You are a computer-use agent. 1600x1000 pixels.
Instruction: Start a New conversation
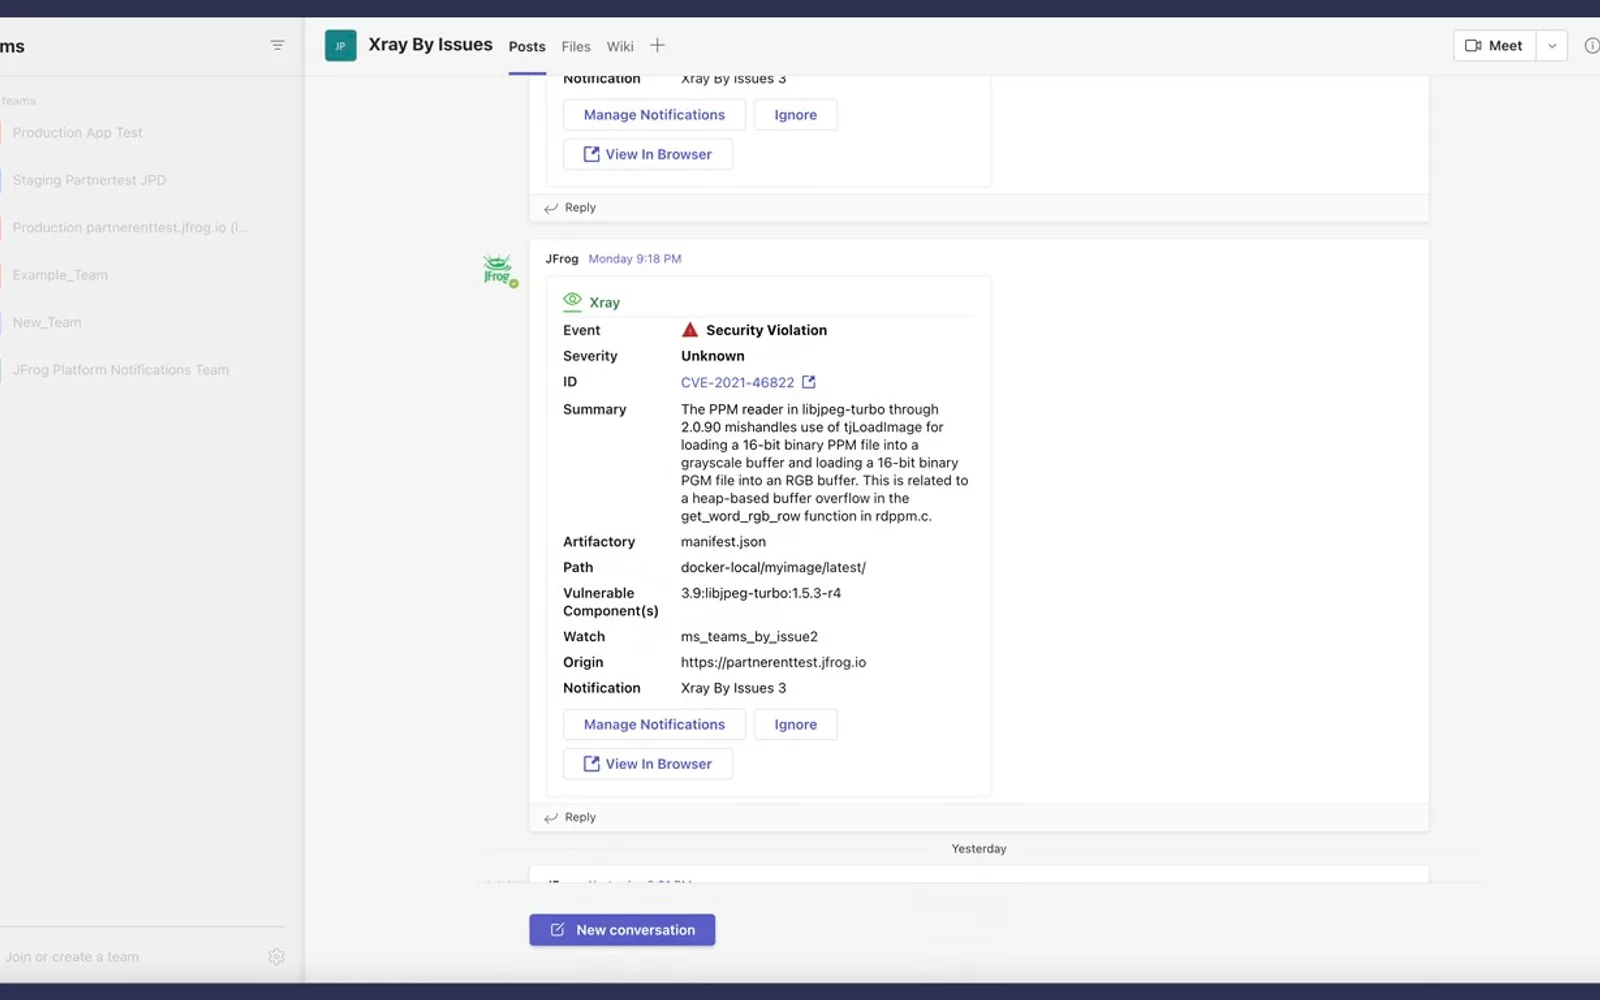pyautogui.click(x=622, y=930)
